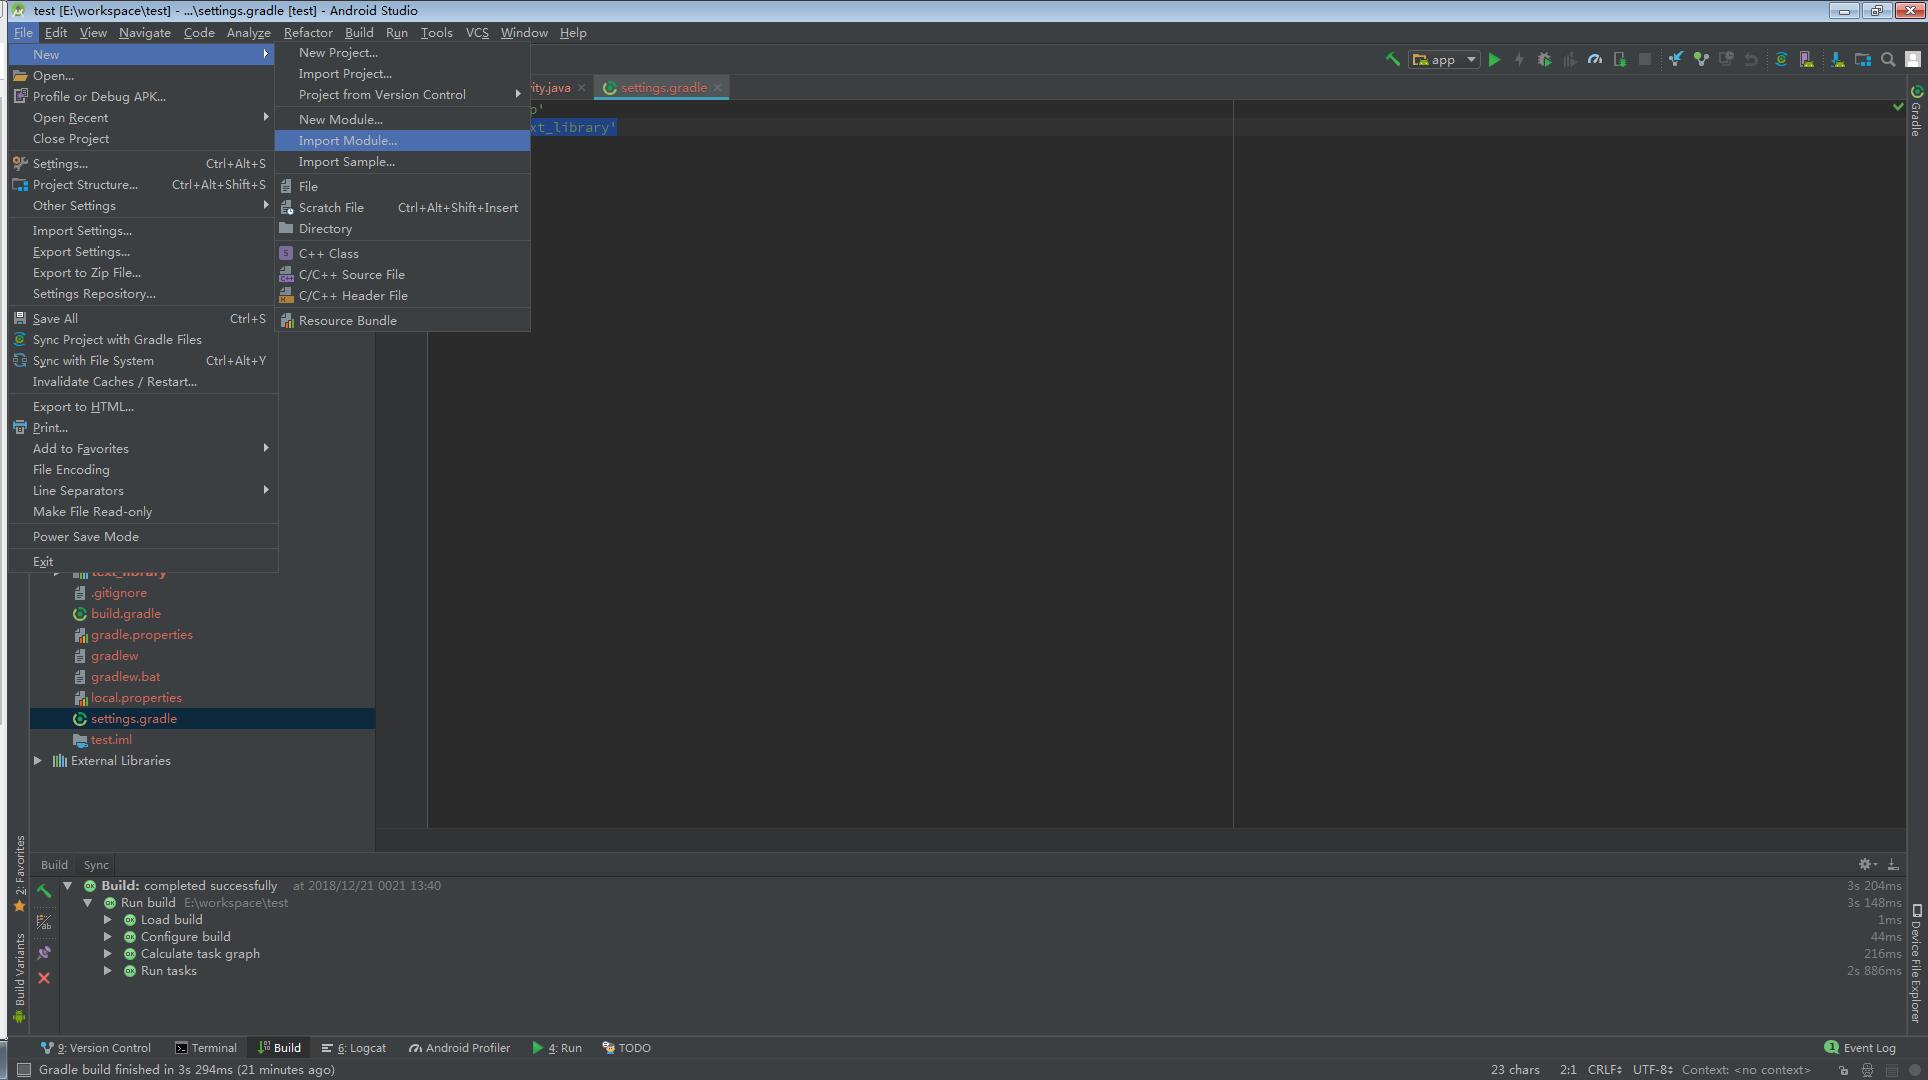Viewport: 1928px width, 1080px height.
Task: Stop the build using the red X icon
Action: tap(44, 978)
